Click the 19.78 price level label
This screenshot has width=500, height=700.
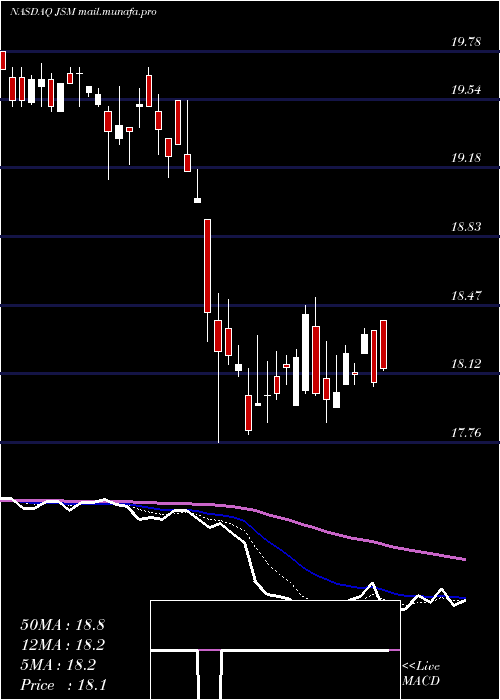466,42
